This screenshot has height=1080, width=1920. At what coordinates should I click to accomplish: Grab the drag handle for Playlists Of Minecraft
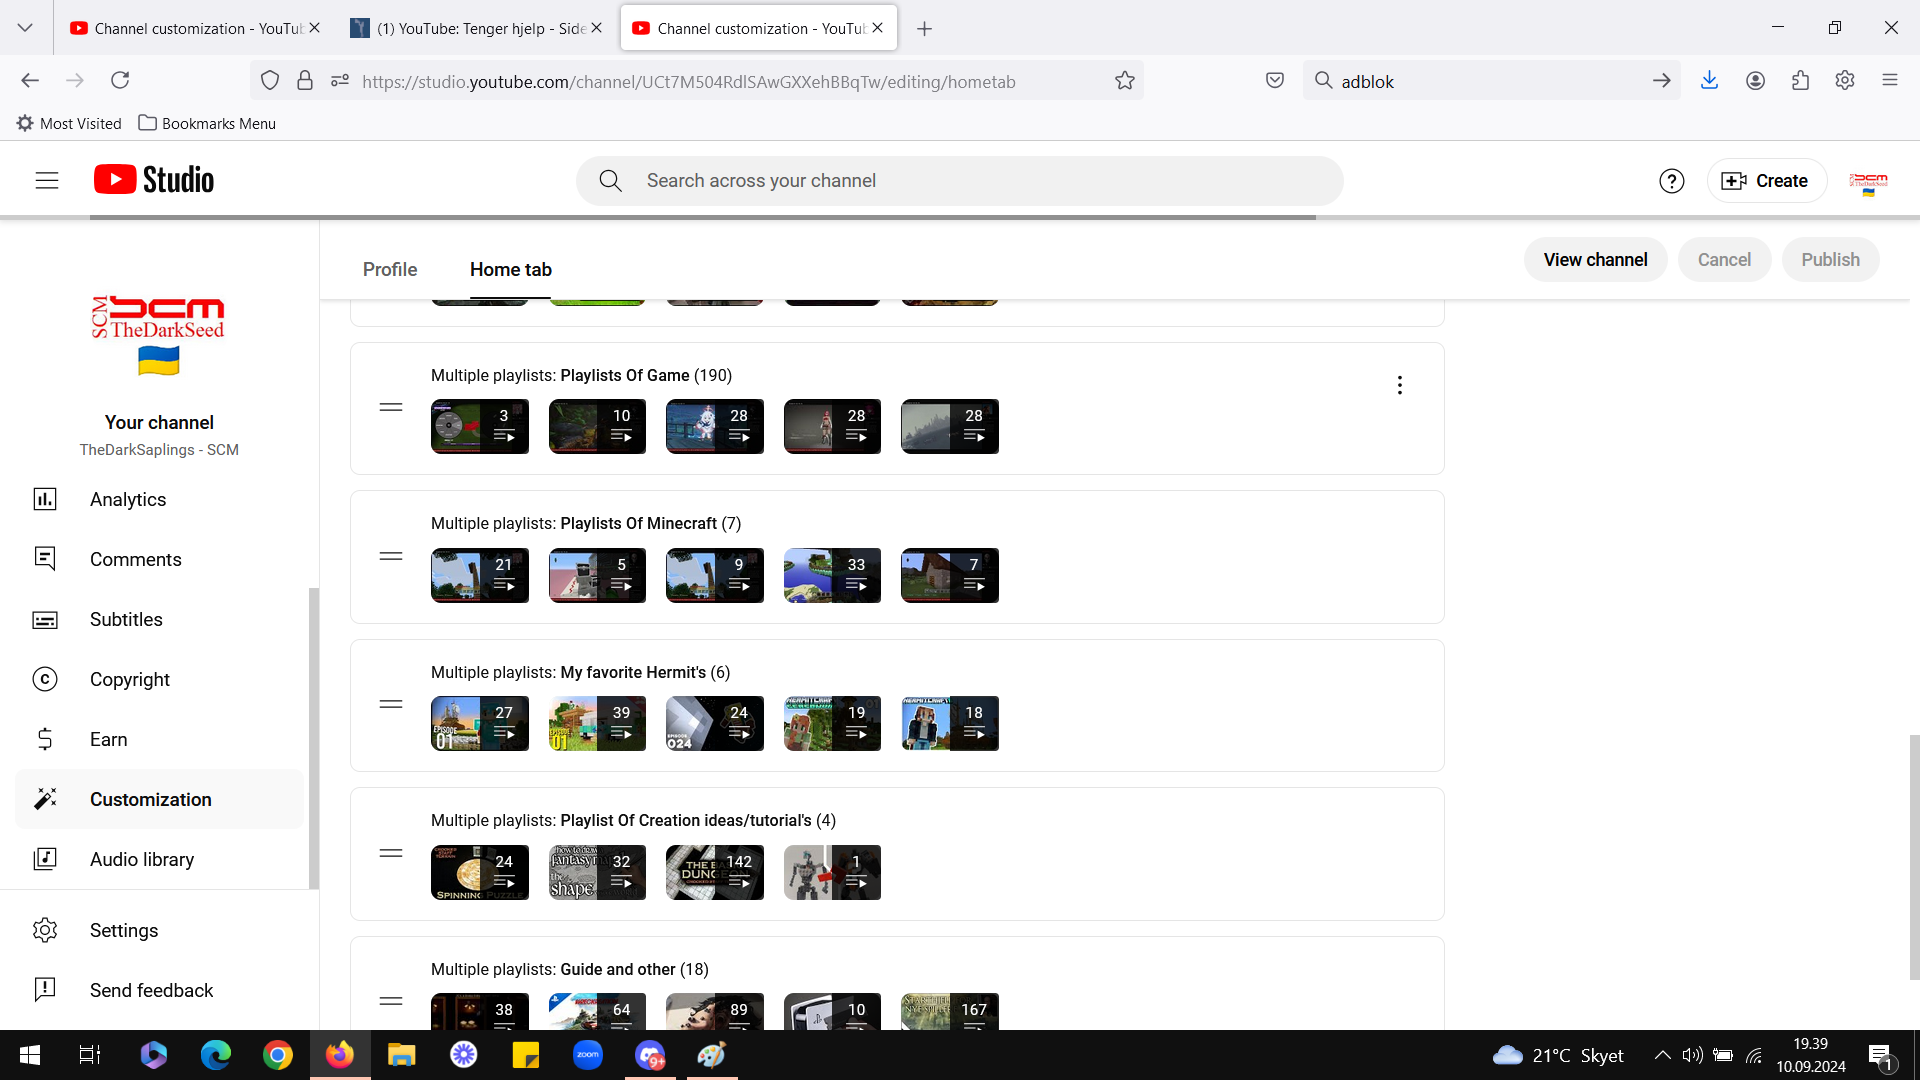pyautogui.click(x=391, y=556)
